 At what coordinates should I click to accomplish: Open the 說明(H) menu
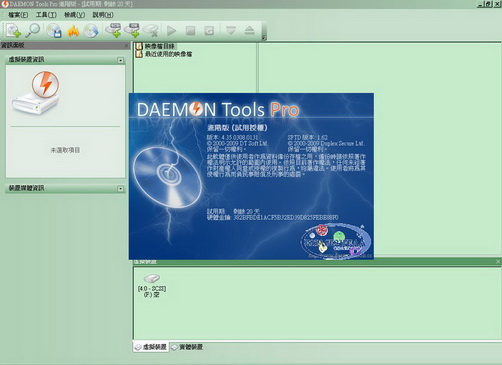click(103, 15)
